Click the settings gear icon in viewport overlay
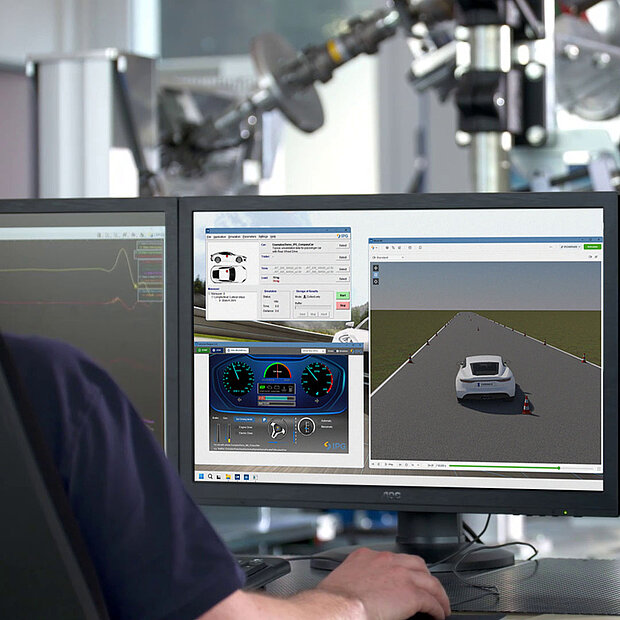This screenshot has height=620, width=620. pyautogui.click(x=375, y=283)
